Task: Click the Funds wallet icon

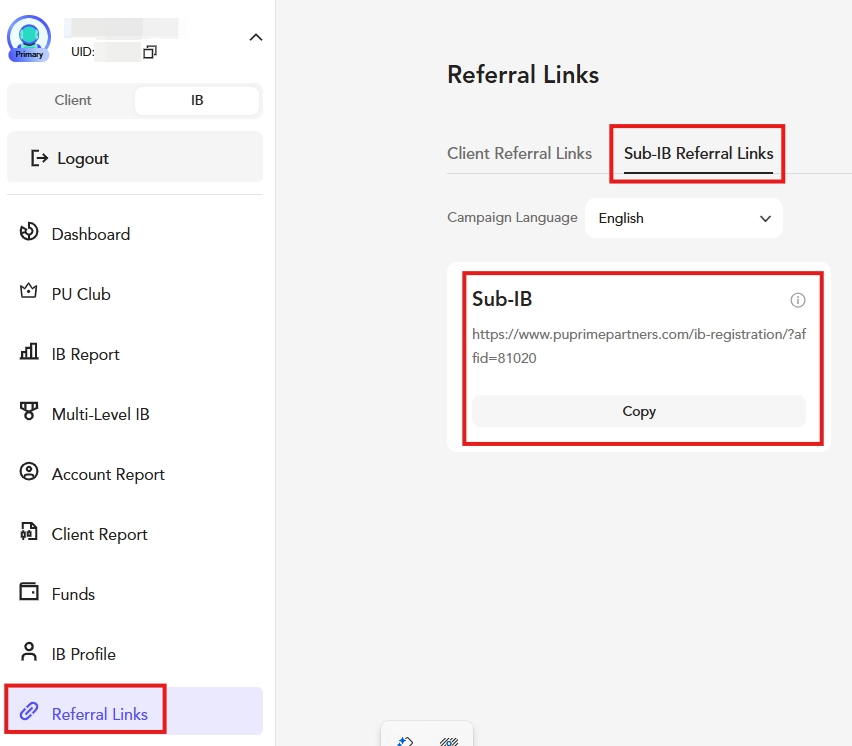Action: point(29,591)
